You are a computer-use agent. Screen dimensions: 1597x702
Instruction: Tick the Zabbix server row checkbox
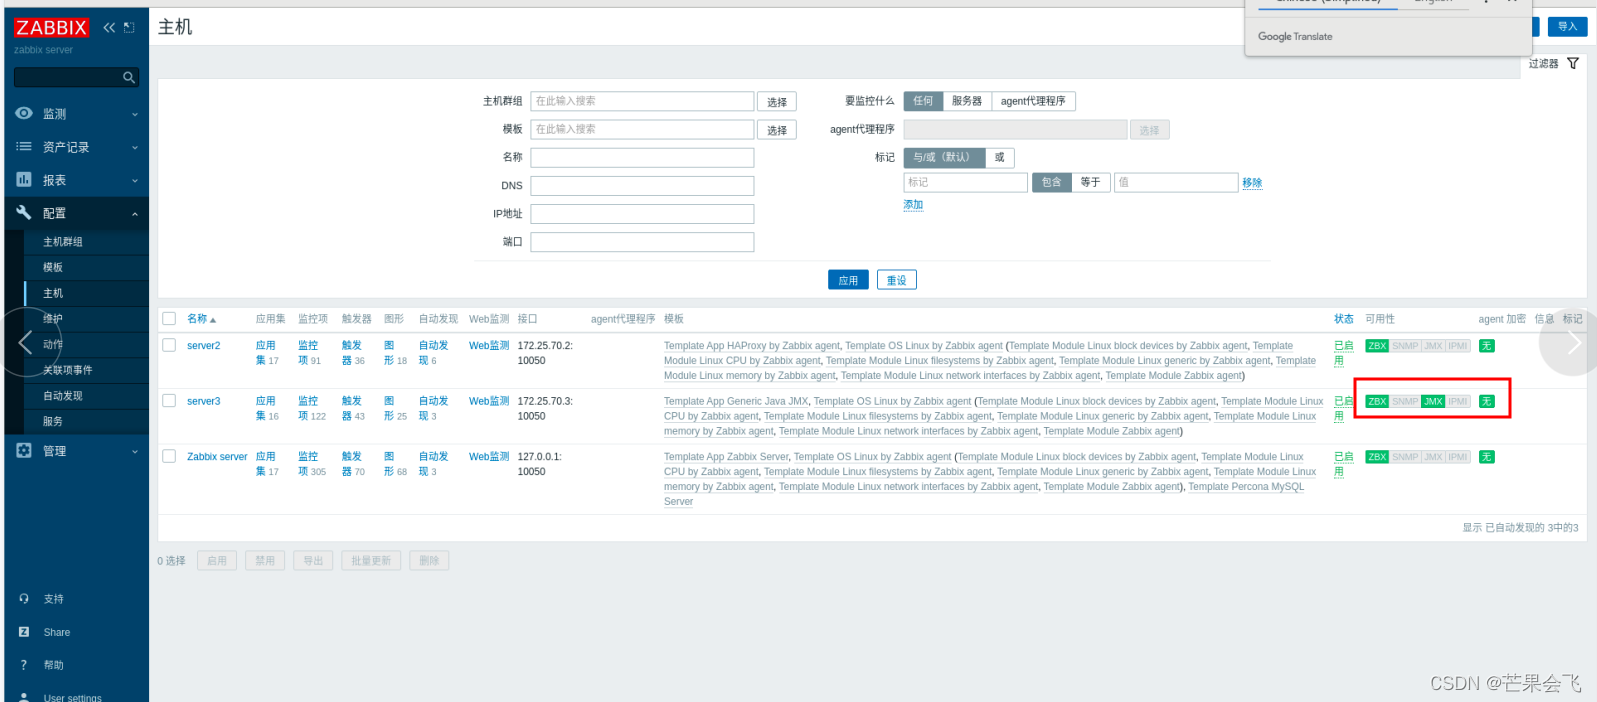click(169, 456)
